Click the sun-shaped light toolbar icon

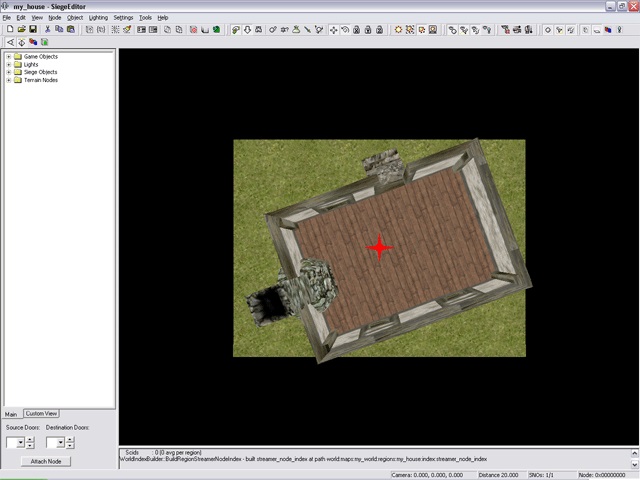tap(398, 30)
